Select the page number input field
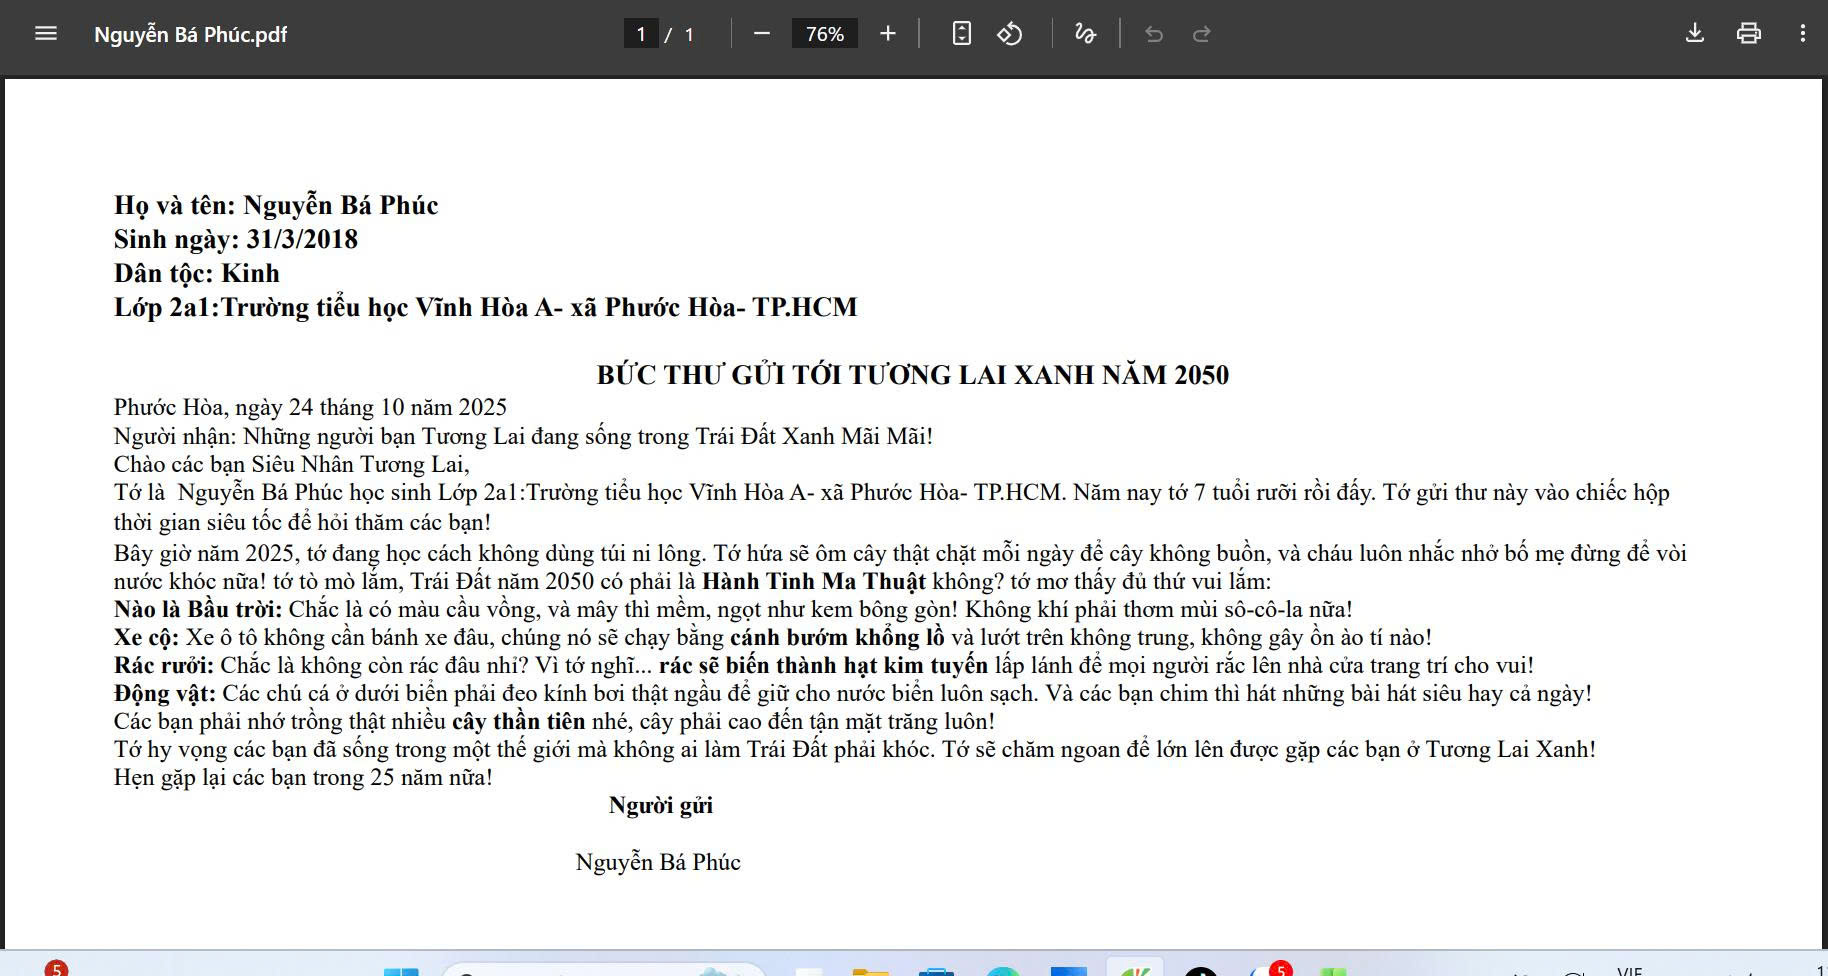 pos(641,34)
